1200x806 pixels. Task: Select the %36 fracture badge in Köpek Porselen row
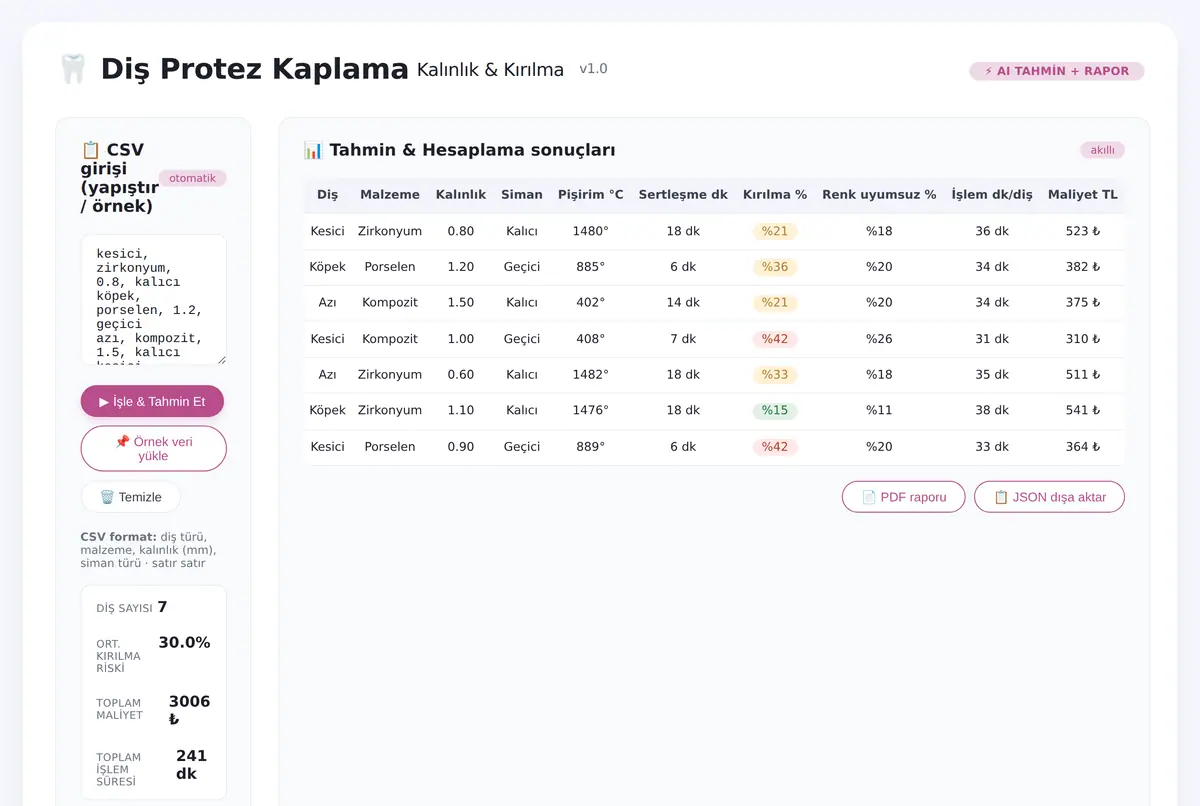tap(775, 267)
